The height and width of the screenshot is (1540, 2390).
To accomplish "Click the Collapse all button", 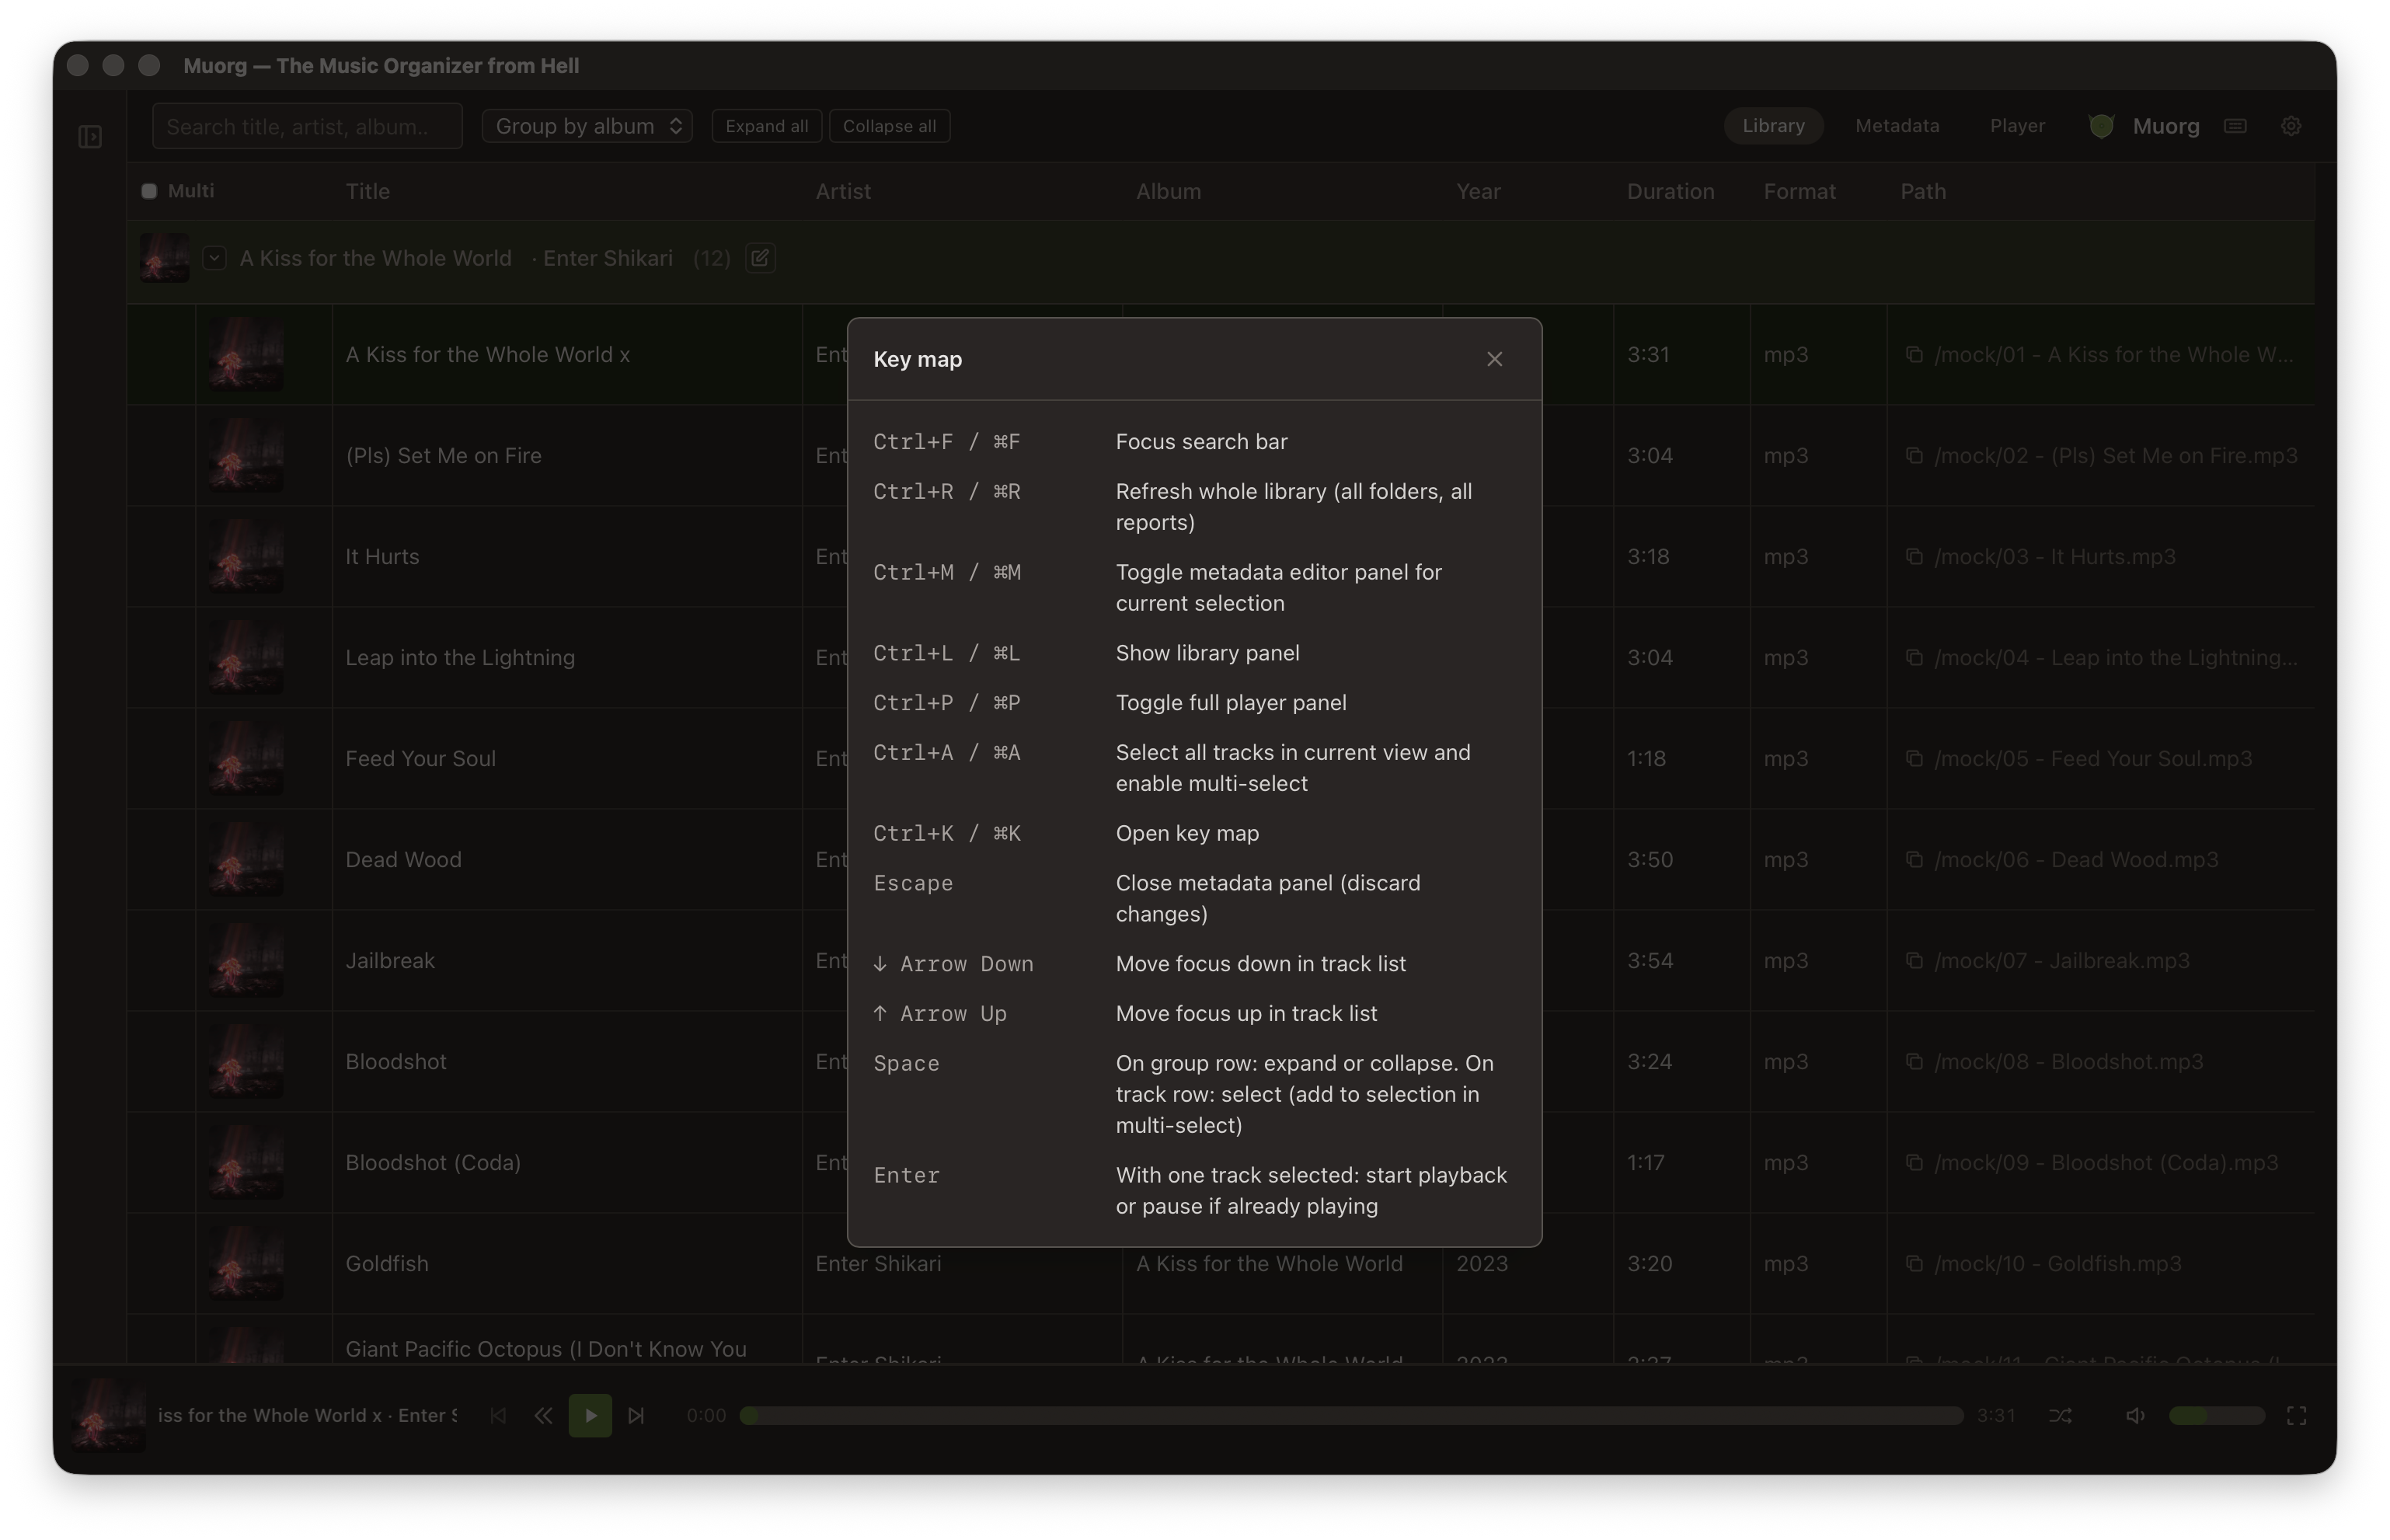I will pyautogui.click(x=889, y=126).
